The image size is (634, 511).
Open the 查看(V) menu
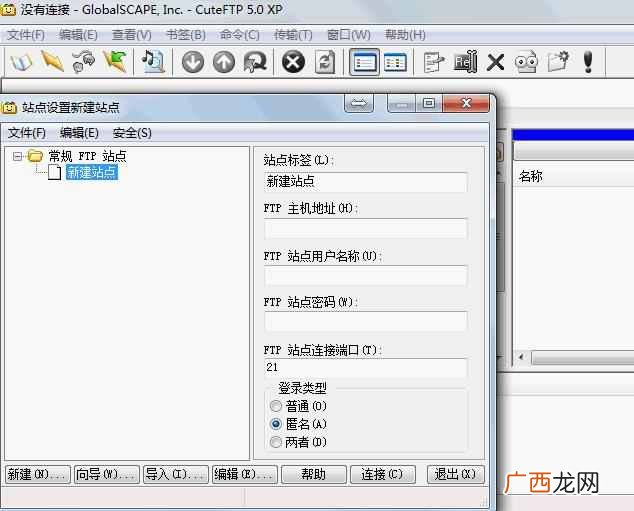click(132, 35)
